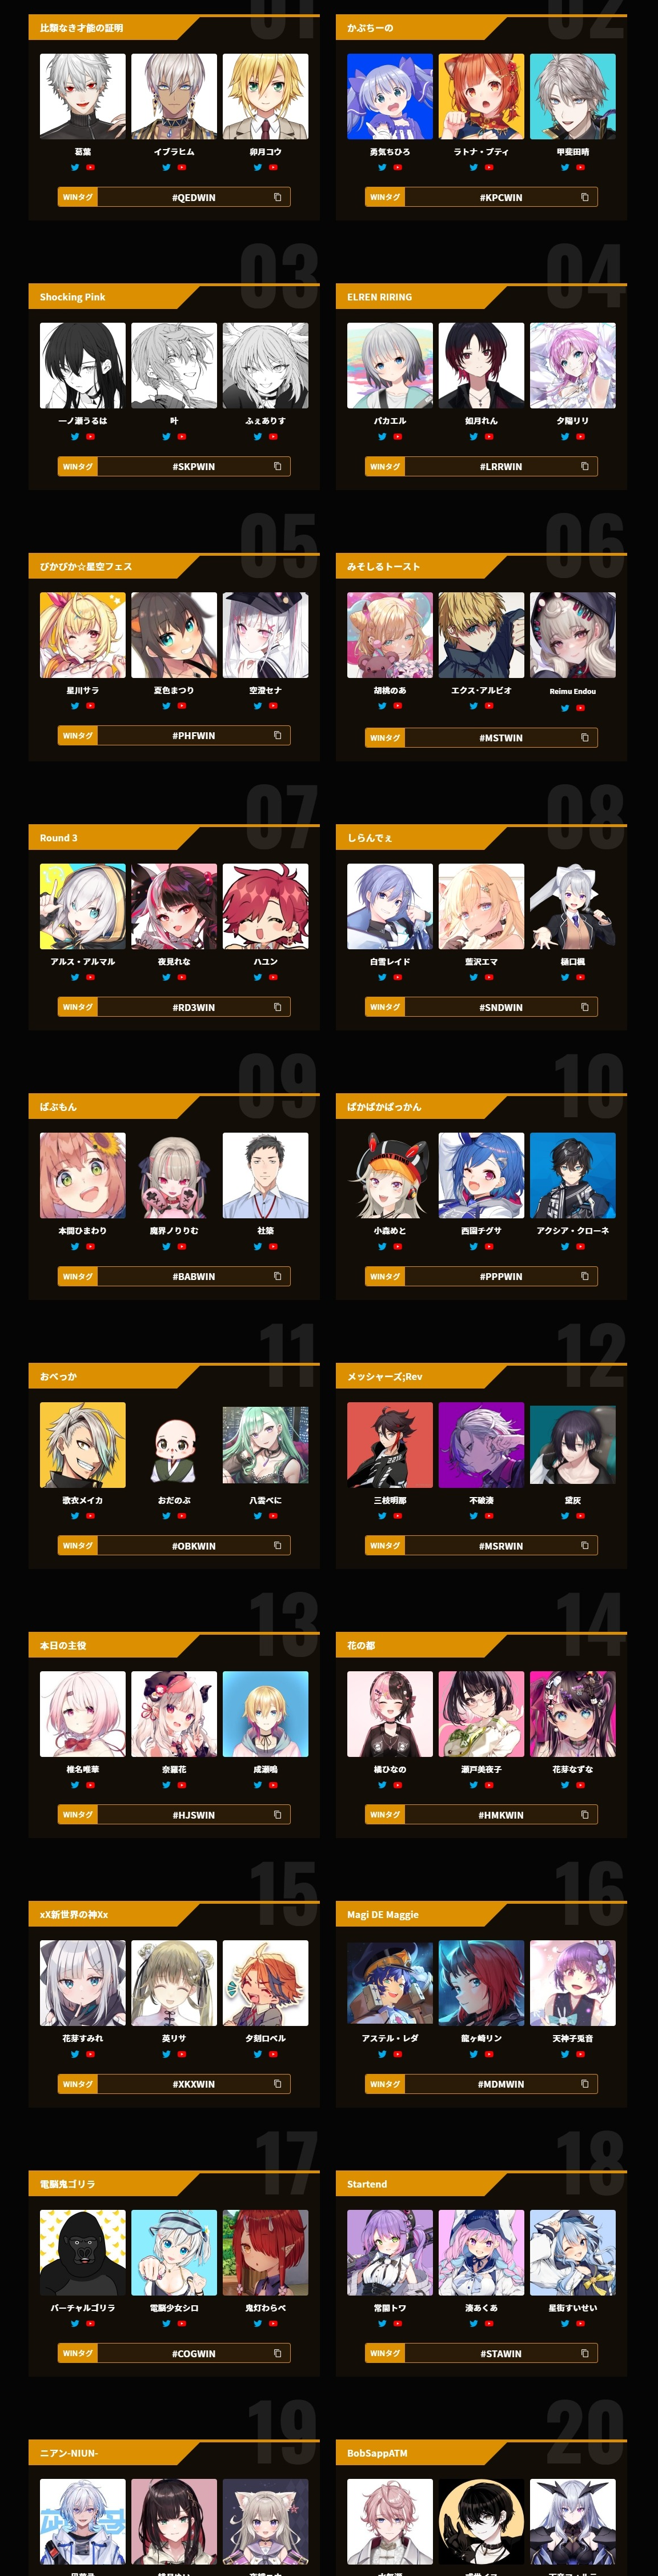Open 叶's YouTube icon link
This screenshot has width=658, height=2576.
coord(182,437)
